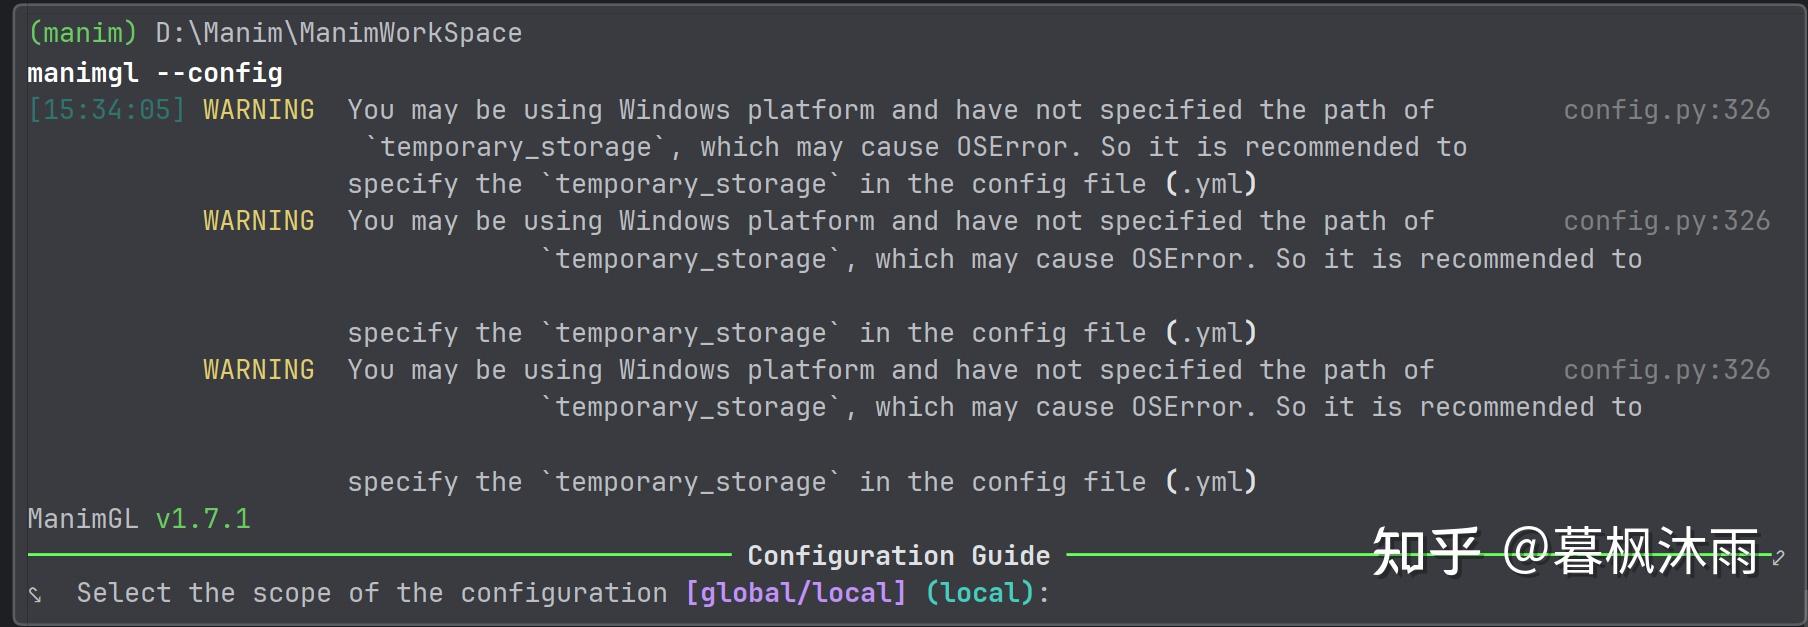This screenshot has width=1808, height=627.
Task: Click the (manim) environment label
Action: 82,33
